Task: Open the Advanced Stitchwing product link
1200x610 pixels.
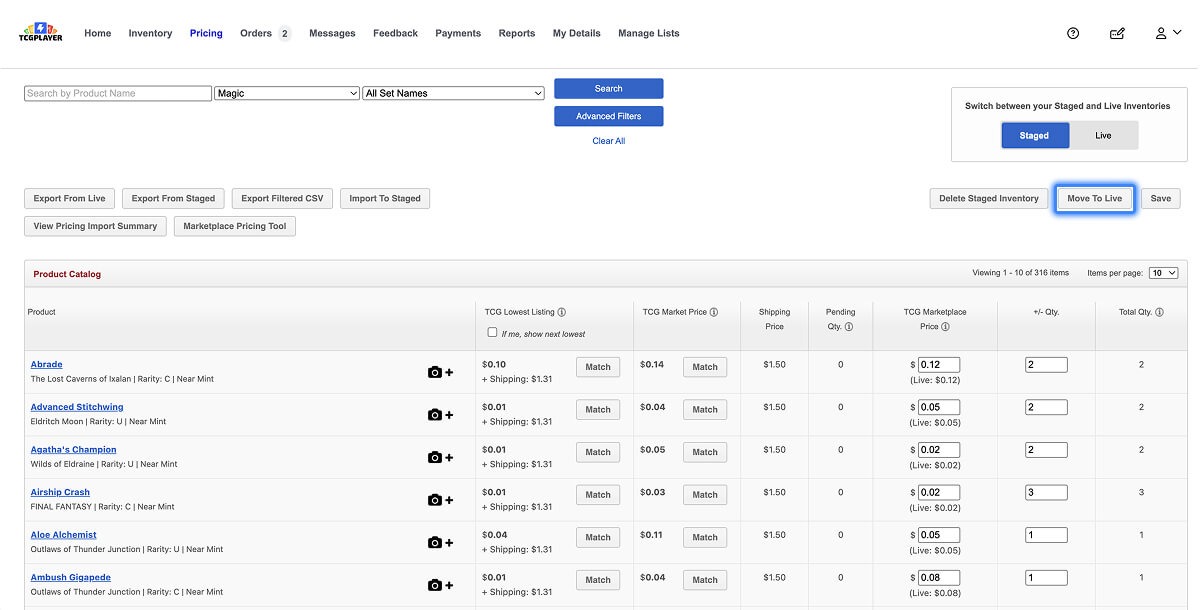Action: click(x=77, y=407)
